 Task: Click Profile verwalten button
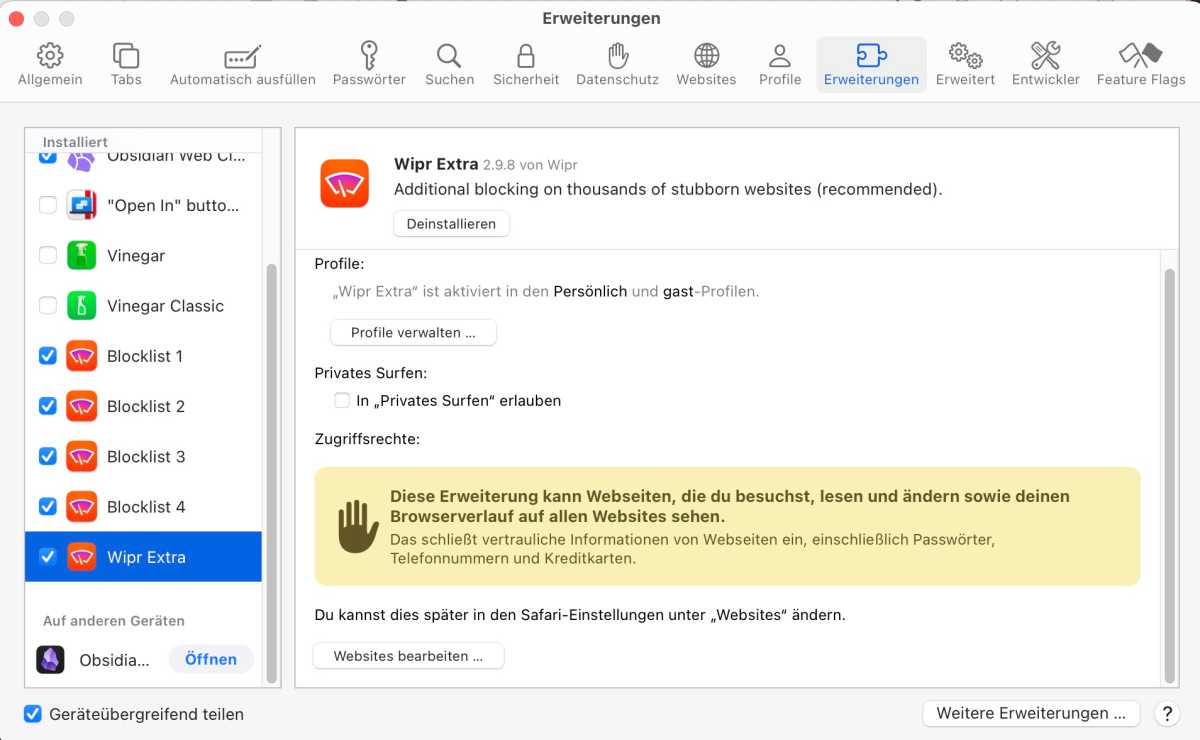click(x=413, y=333)
